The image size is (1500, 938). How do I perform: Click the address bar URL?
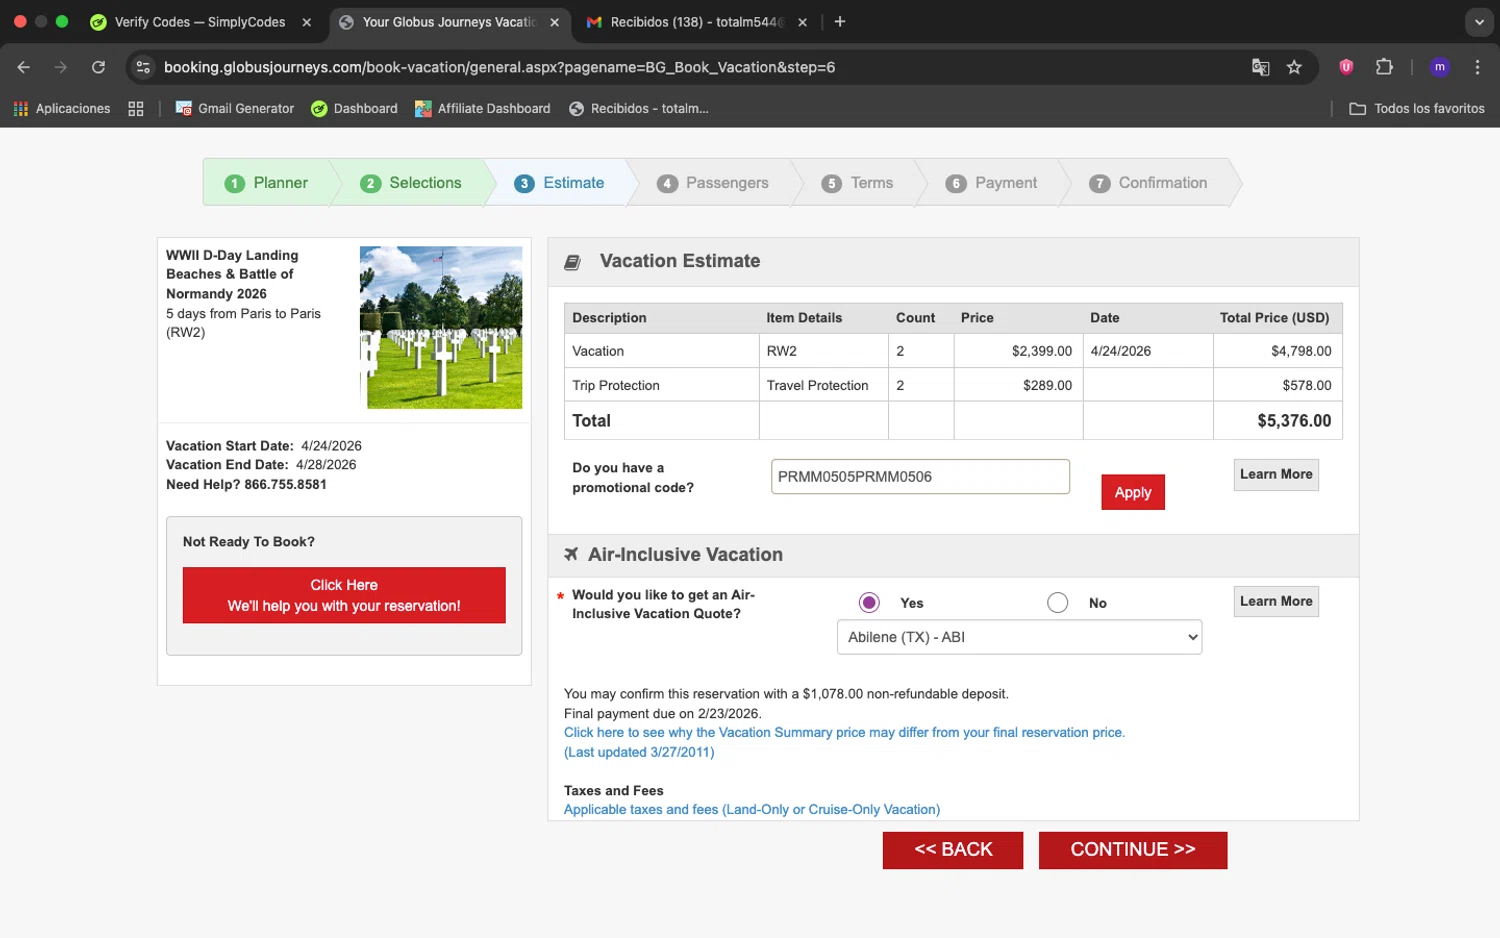coord(500,67)
